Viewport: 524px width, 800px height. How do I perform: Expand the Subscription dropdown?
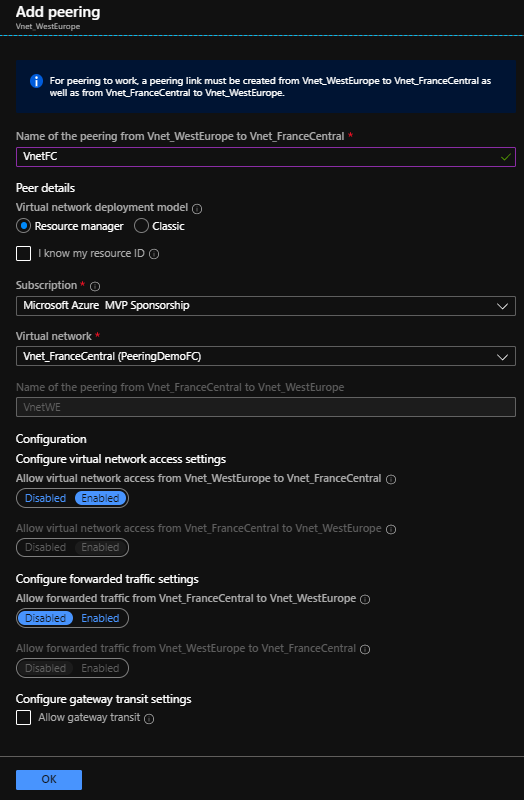pos(266,306)
